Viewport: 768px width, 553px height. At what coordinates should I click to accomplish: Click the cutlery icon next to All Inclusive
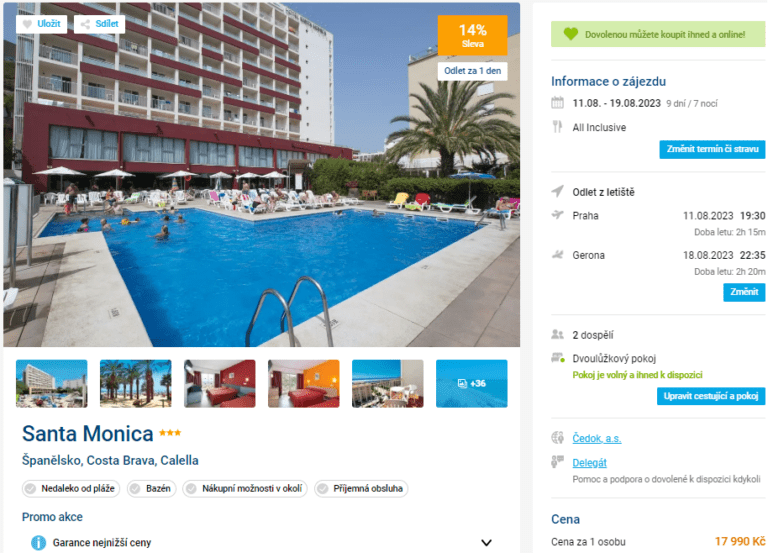click(x=557, y=127)
